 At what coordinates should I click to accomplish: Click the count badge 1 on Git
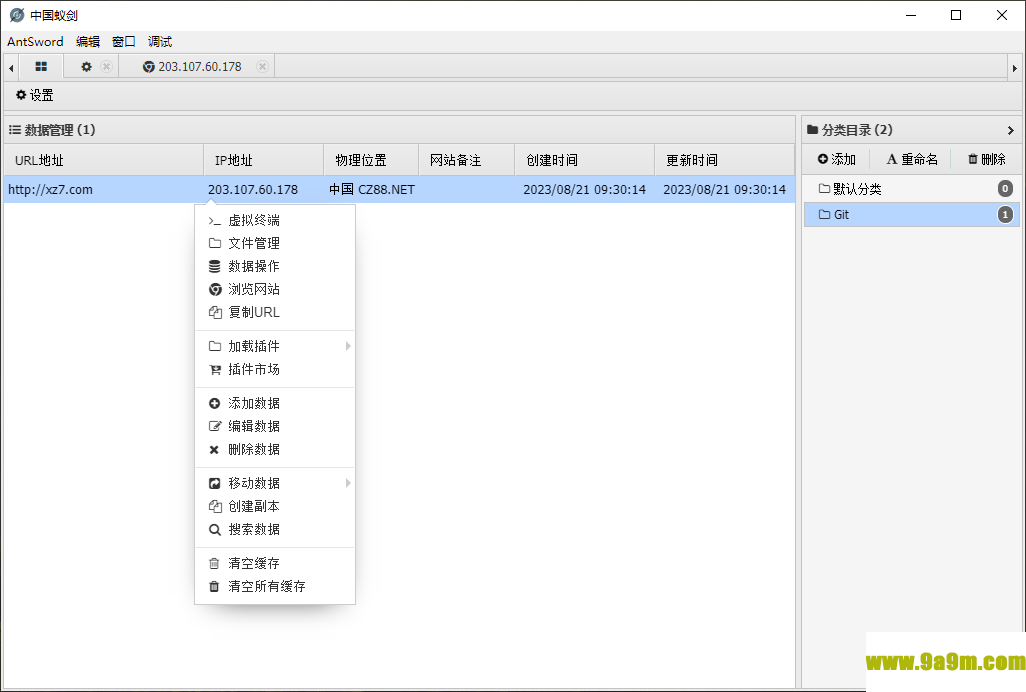(1005, 215)
